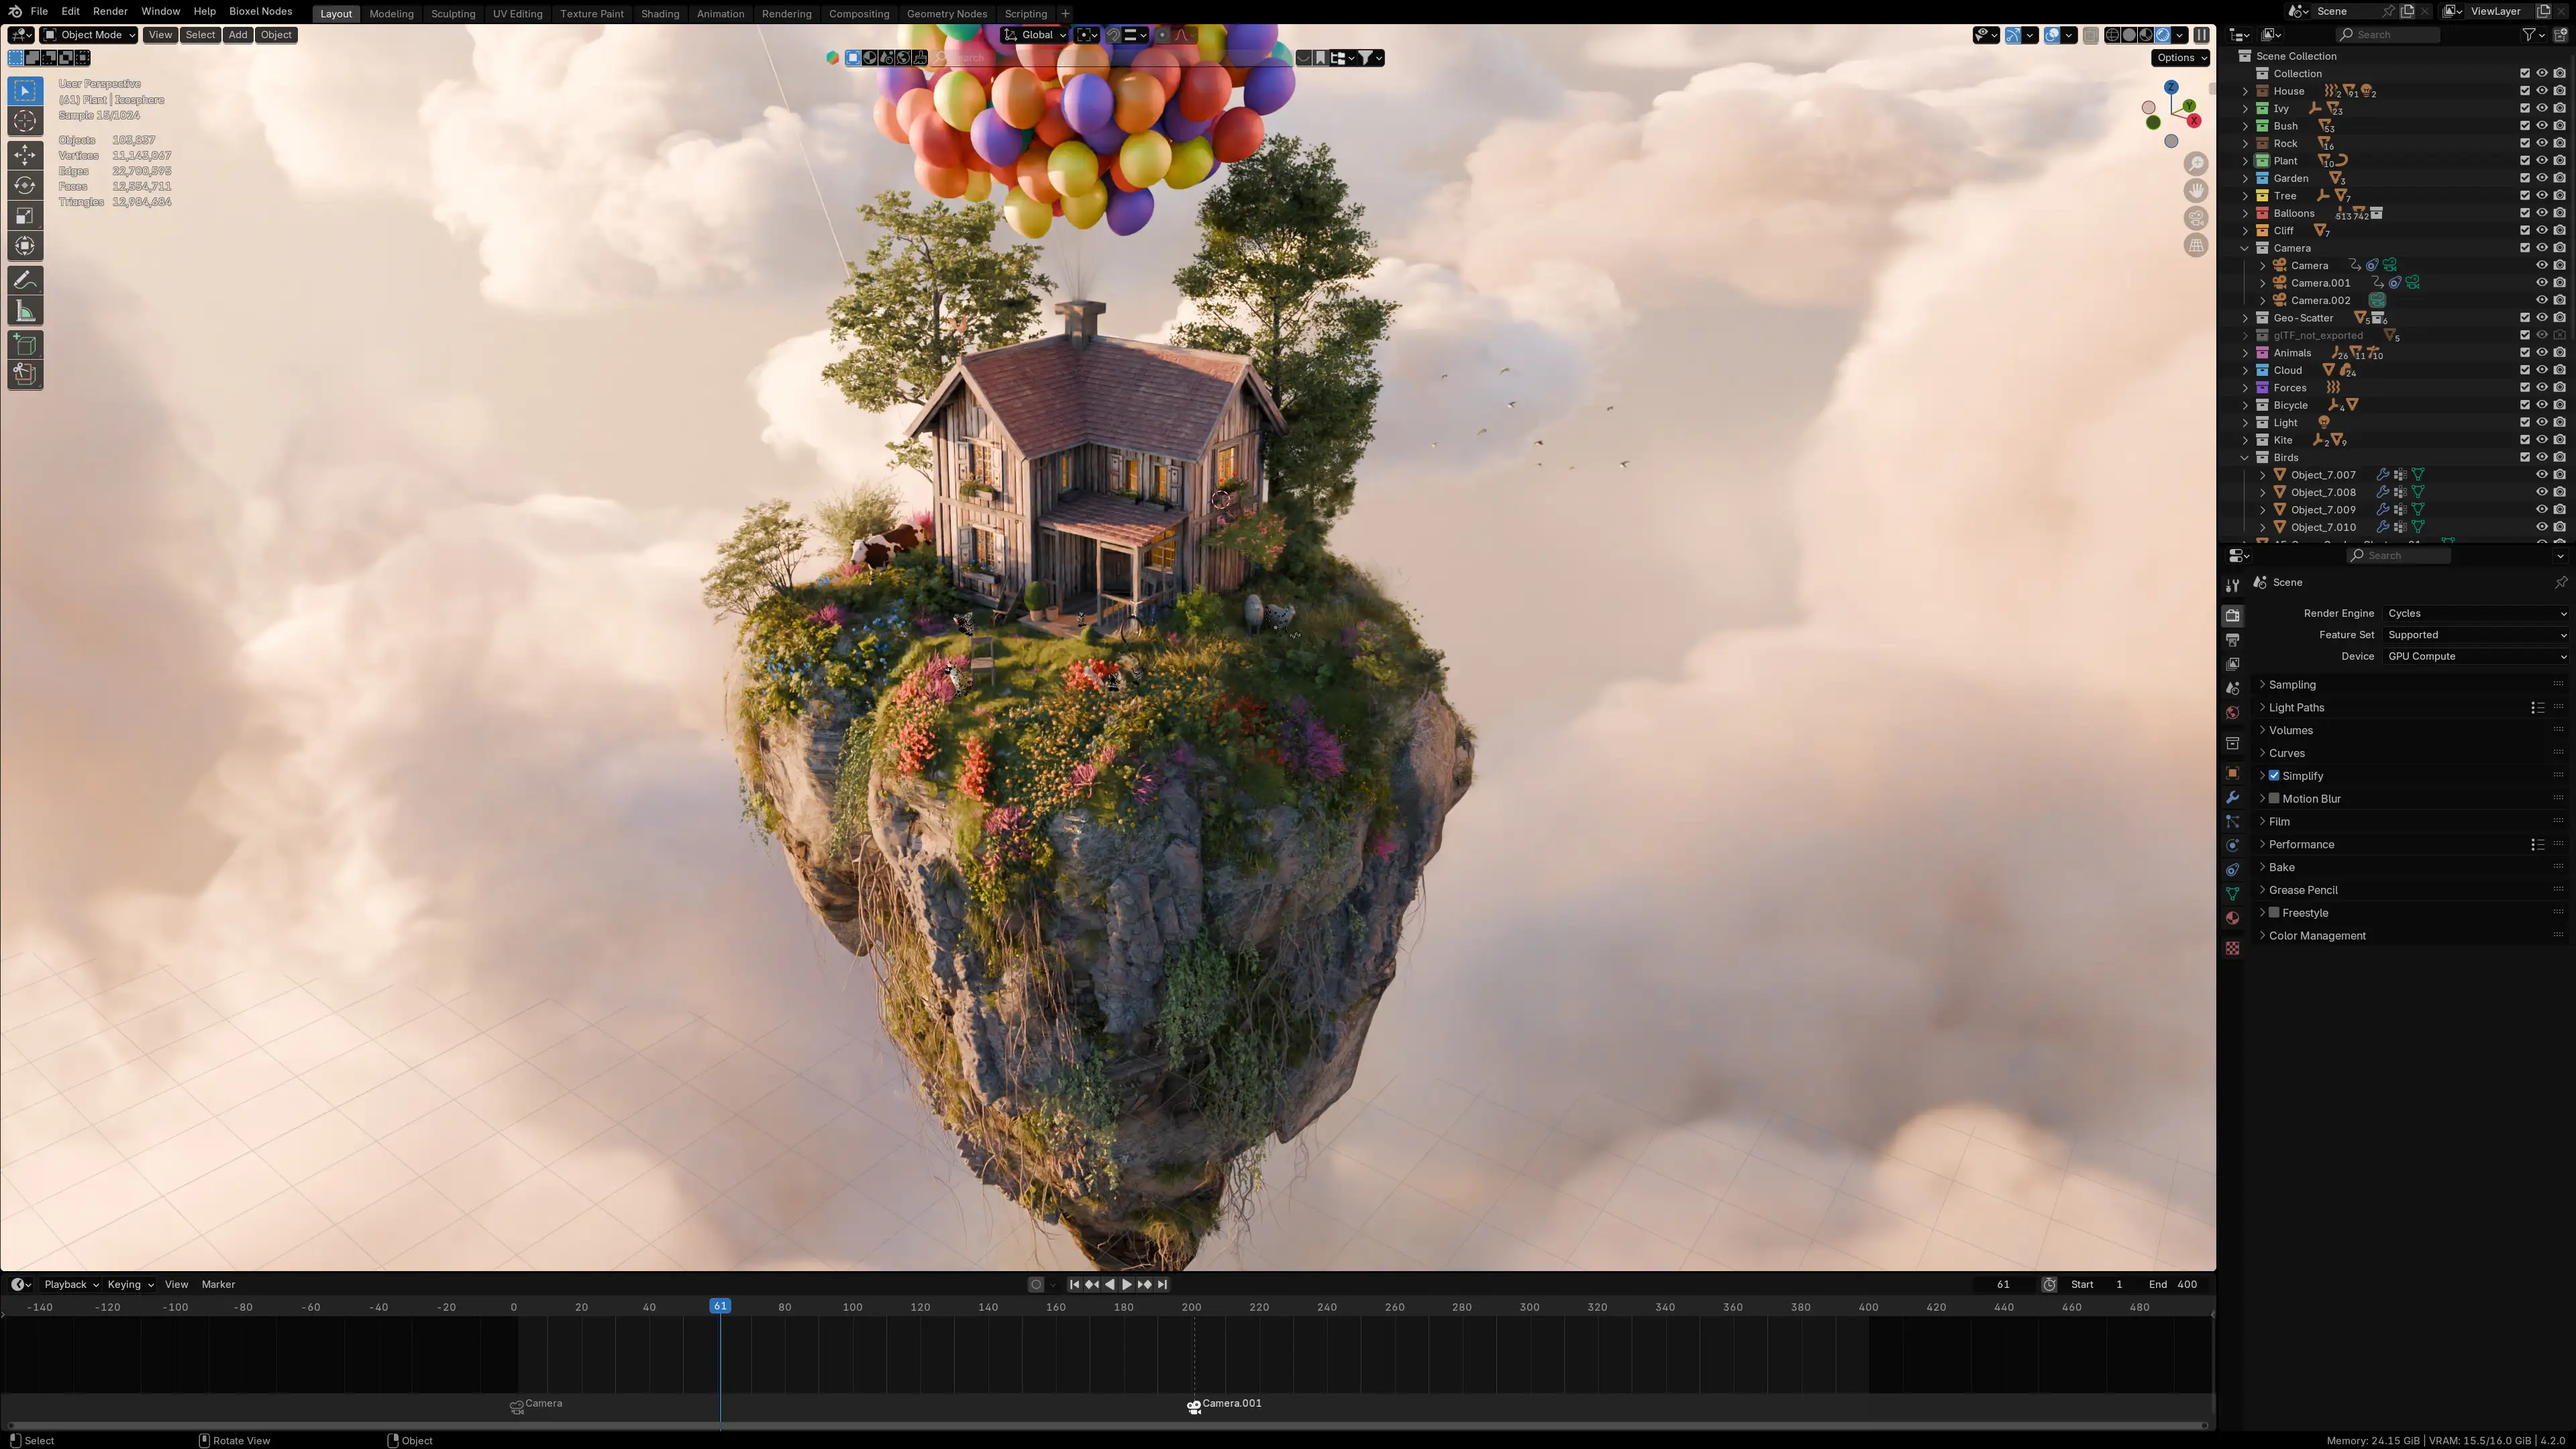Open the Options button in viewport
2576x1449 pixels.
2180,58
